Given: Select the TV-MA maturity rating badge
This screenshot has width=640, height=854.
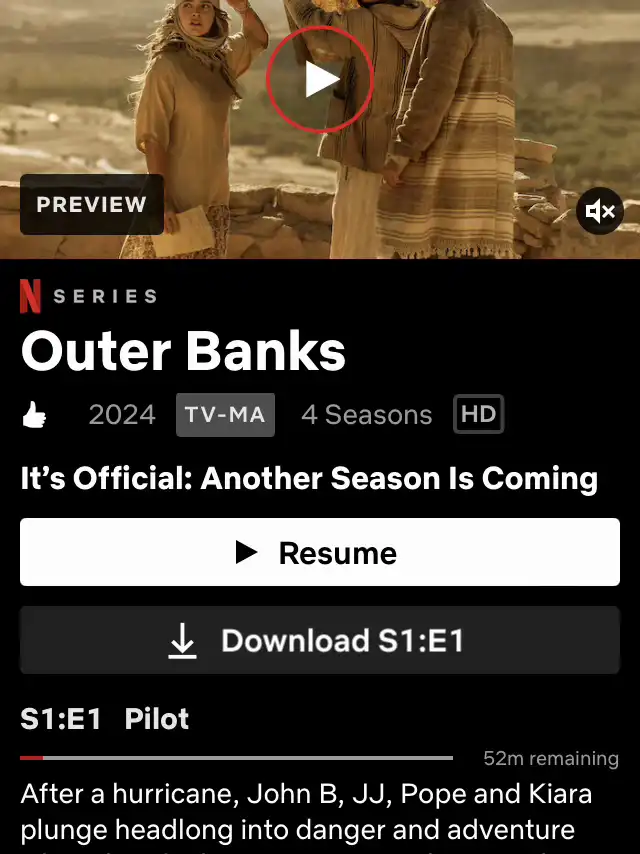Looking at the screenshot, I should pyautogui.click(x=225, y=414).
